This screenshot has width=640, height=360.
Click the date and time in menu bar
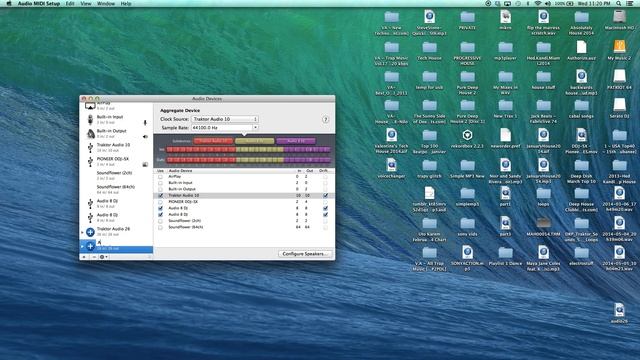pos(594,3)
